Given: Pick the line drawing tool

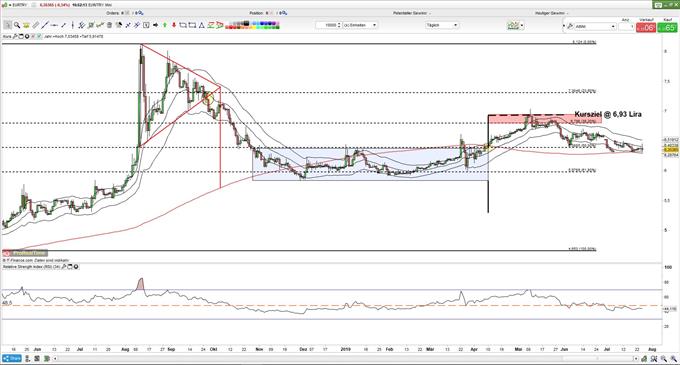Looking at the screenshot, I should (45, 25).
